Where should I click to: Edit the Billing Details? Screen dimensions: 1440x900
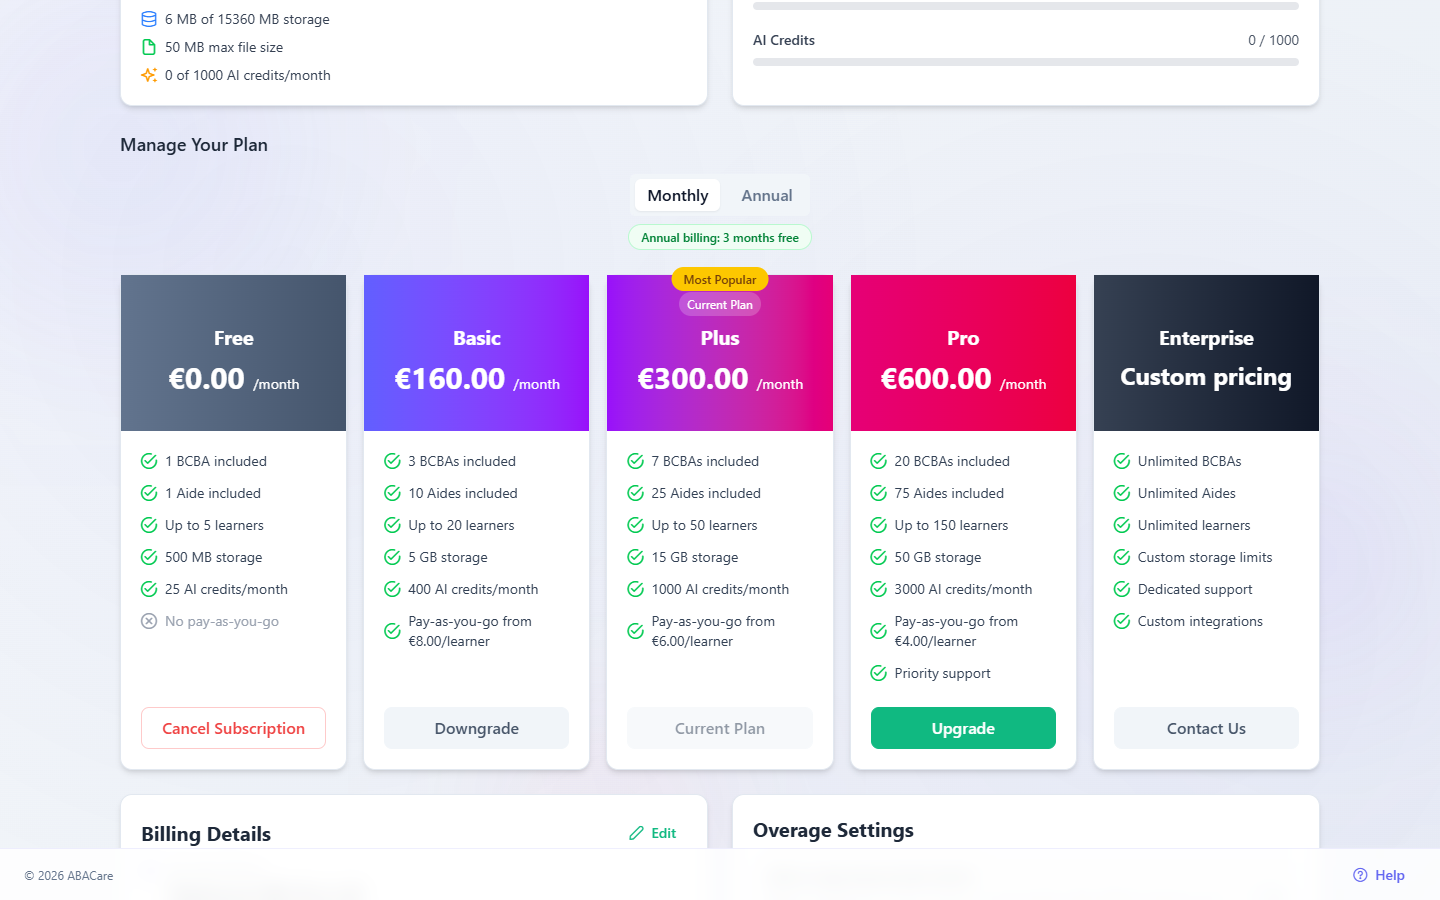coord(653,833)
